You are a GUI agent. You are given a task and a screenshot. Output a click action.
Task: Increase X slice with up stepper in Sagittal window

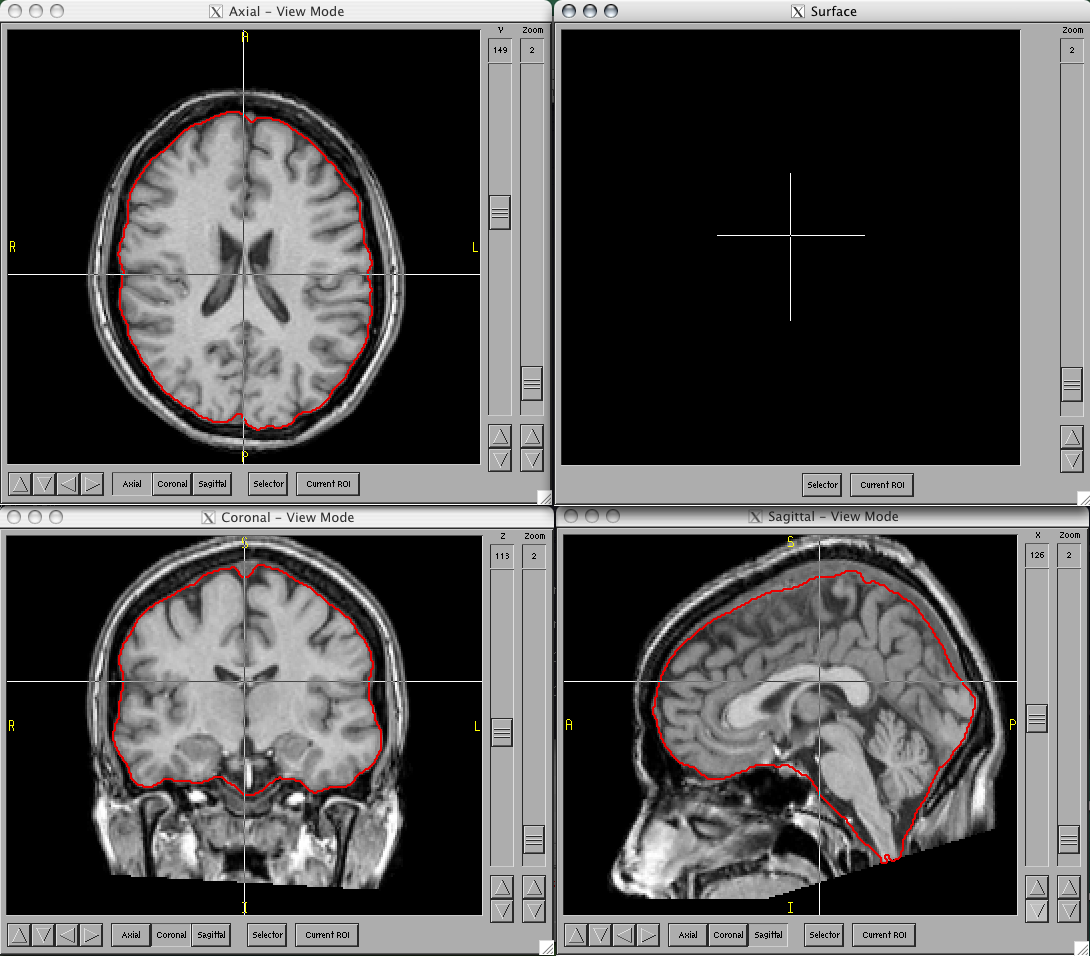pyautogui.click(x=1037, y=887)
